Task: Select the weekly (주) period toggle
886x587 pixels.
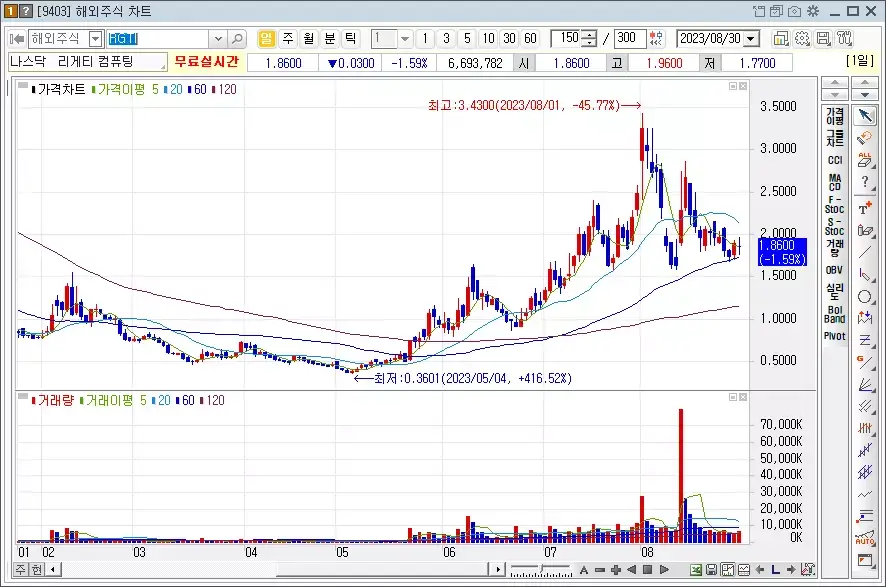Action: pos(288,38)
